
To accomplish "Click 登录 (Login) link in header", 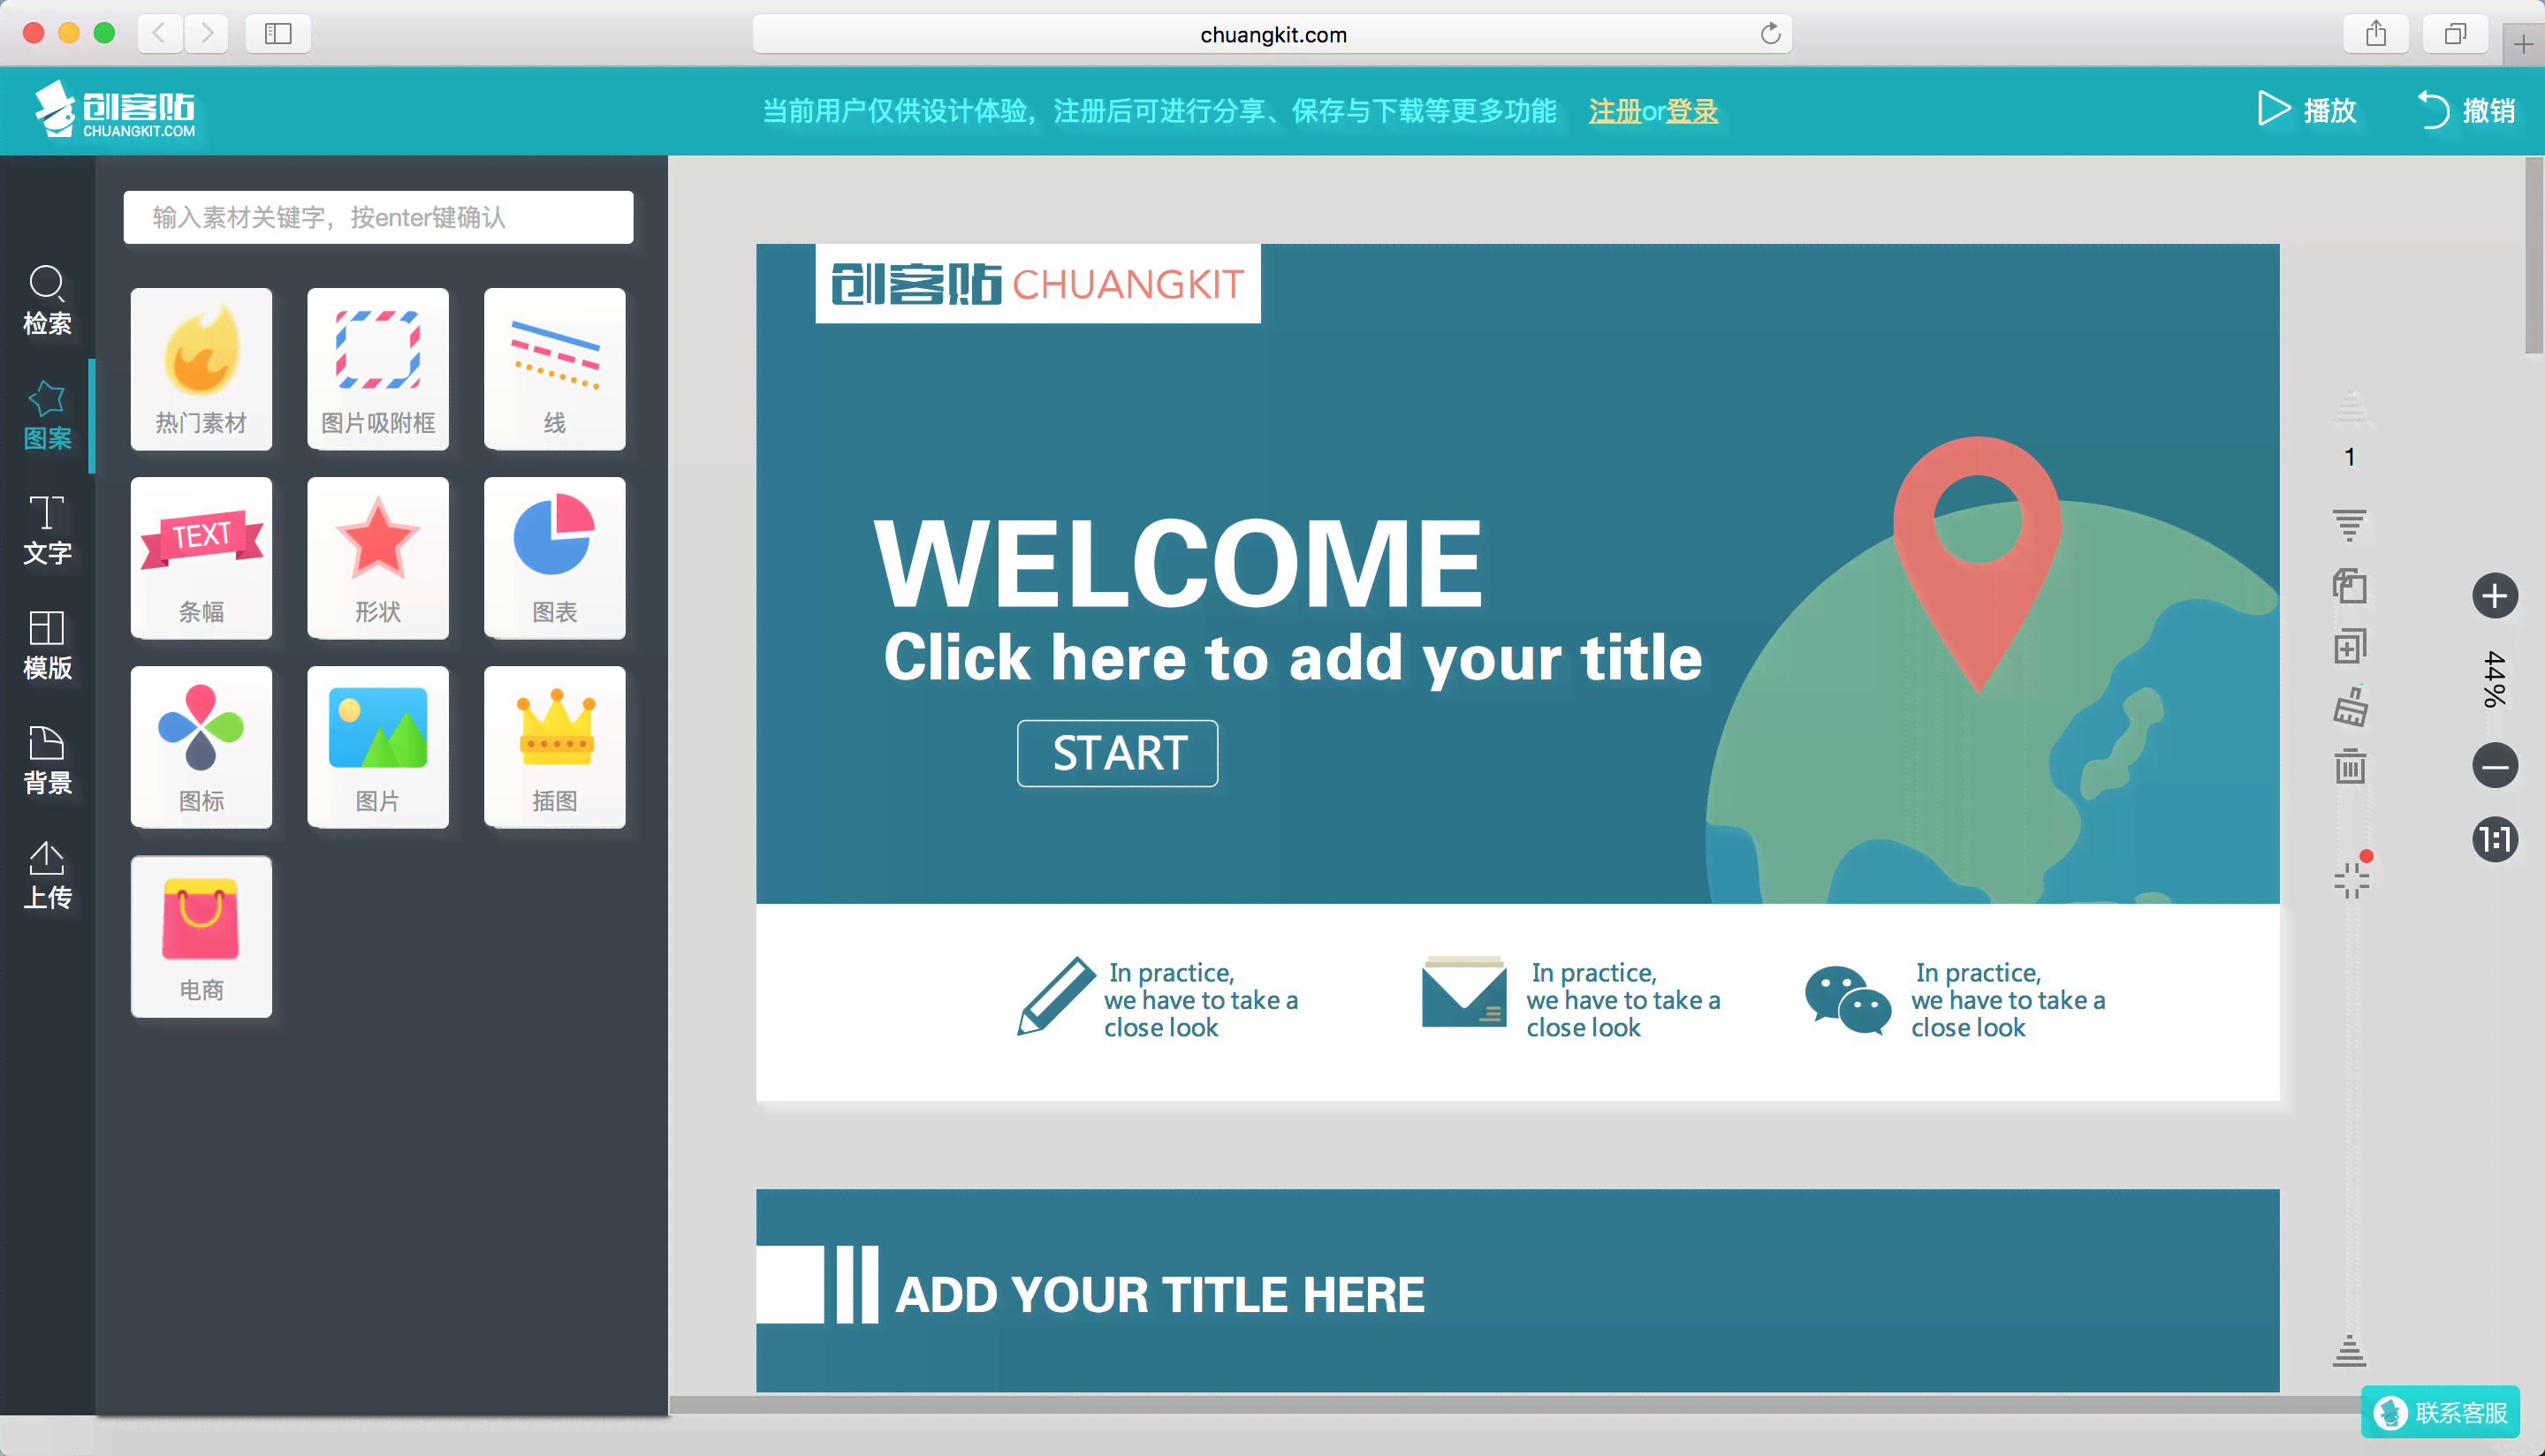I will [x=1692, y=110].
